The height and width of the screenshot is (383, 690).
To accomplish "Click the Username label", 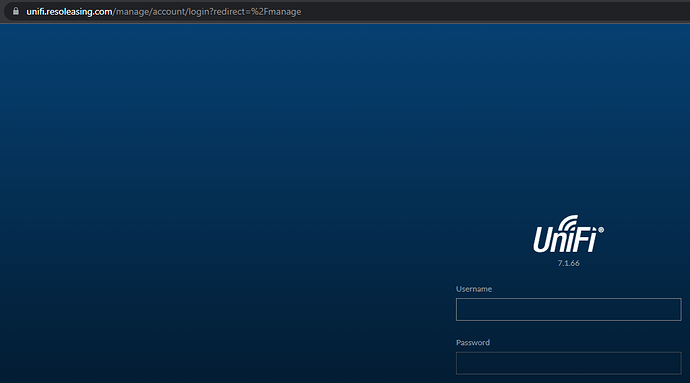I will click(x=474, y=289).
